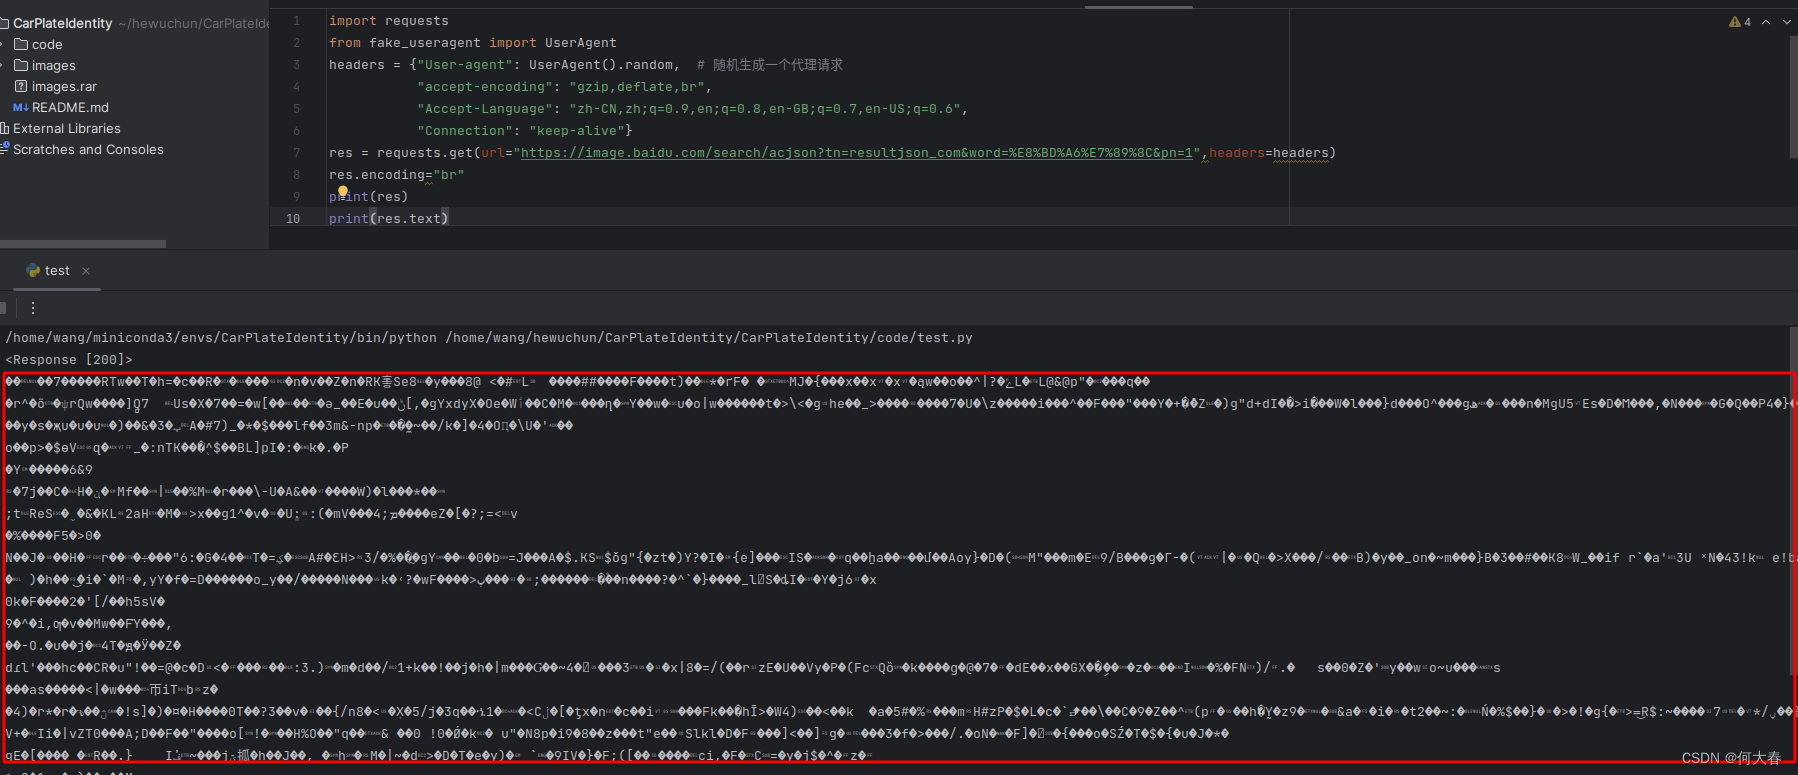Click the "Accept-Language" header line
Image resolution: width=1798 pixels, height=775 pixels.
[693, 109]
